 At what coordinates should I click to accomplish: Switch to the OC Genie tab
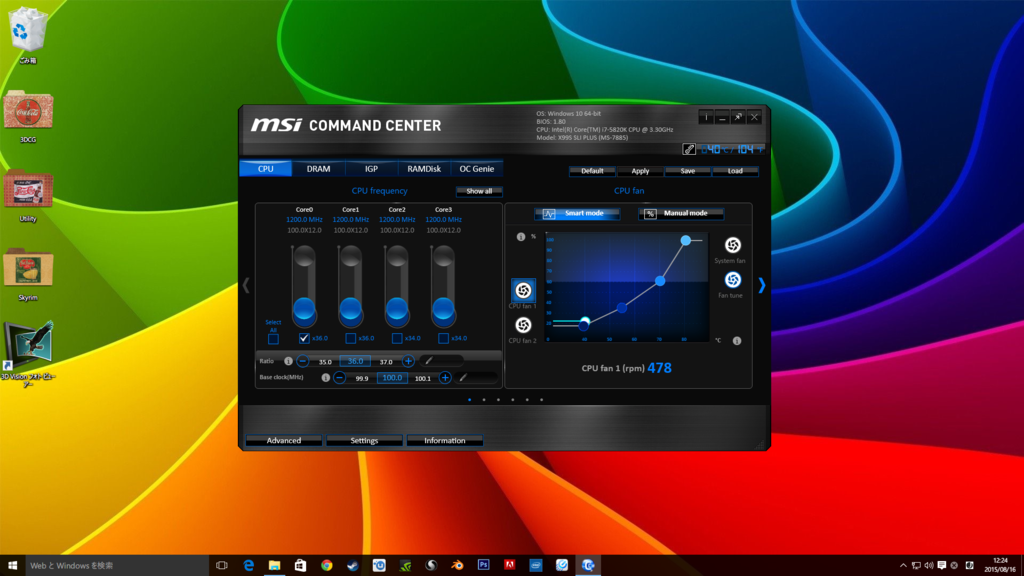point(477,168)
